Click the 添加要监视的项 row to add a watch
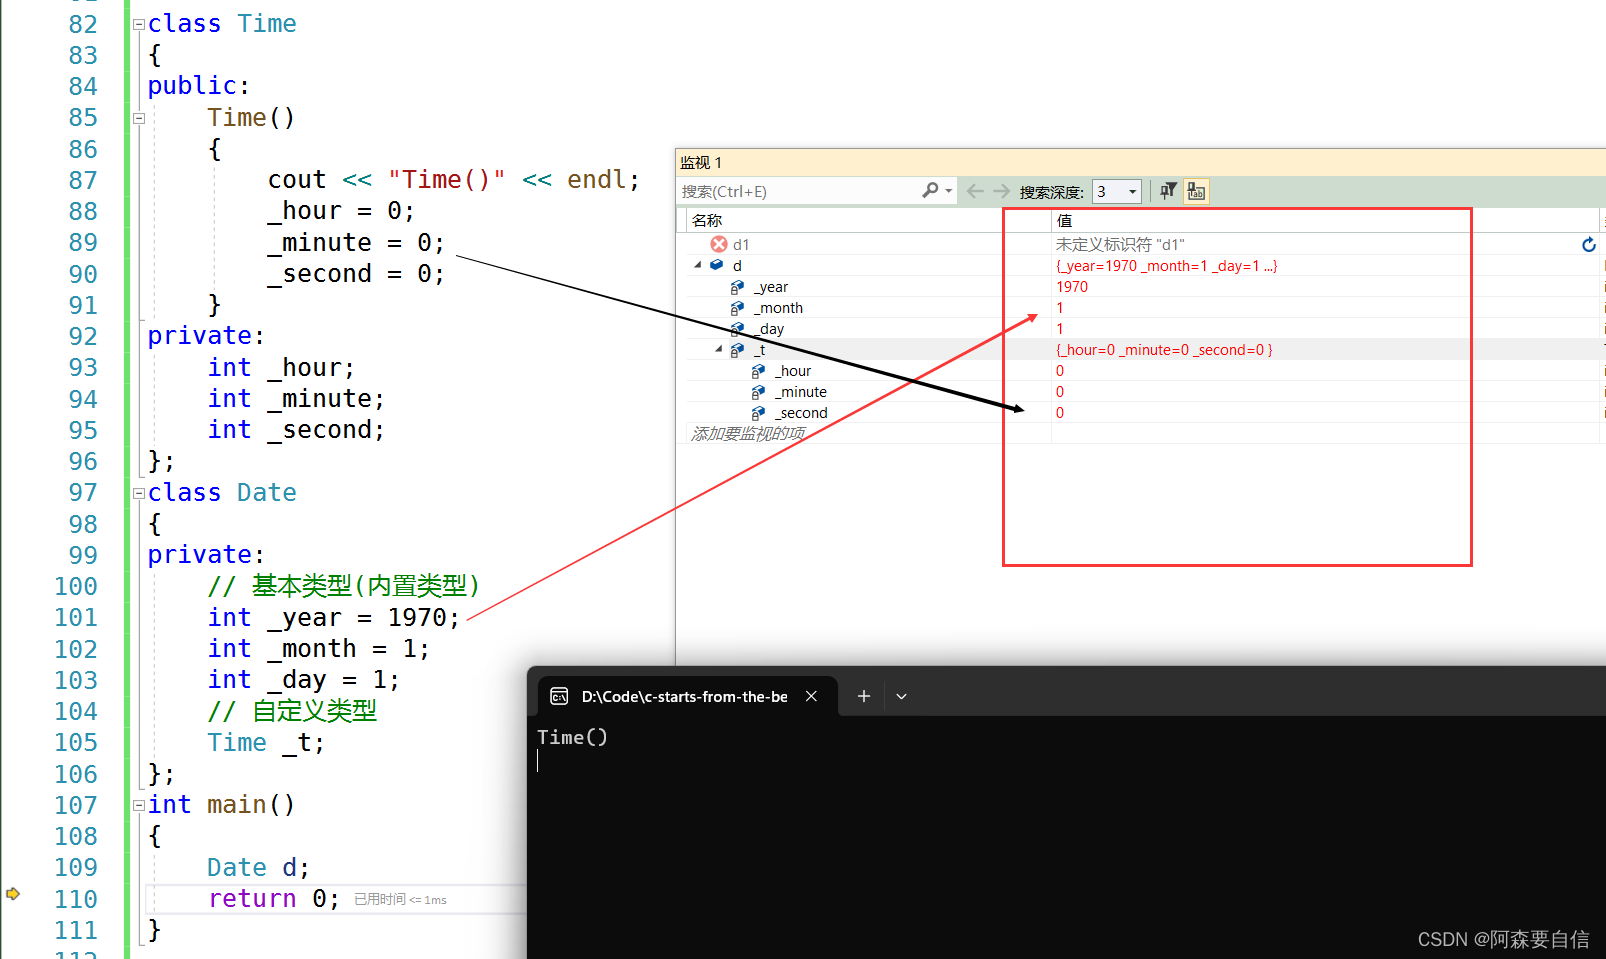The width and height of the screenshot is (1606, 959). click(748, 433)
